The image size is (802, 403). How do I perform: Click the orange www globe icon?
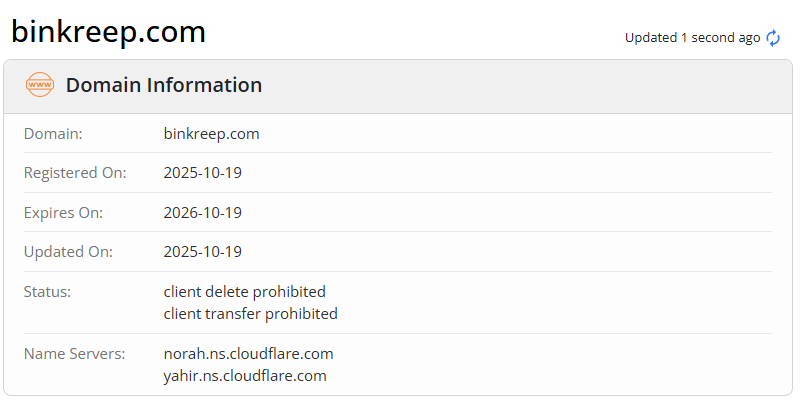tap(40, 86)
